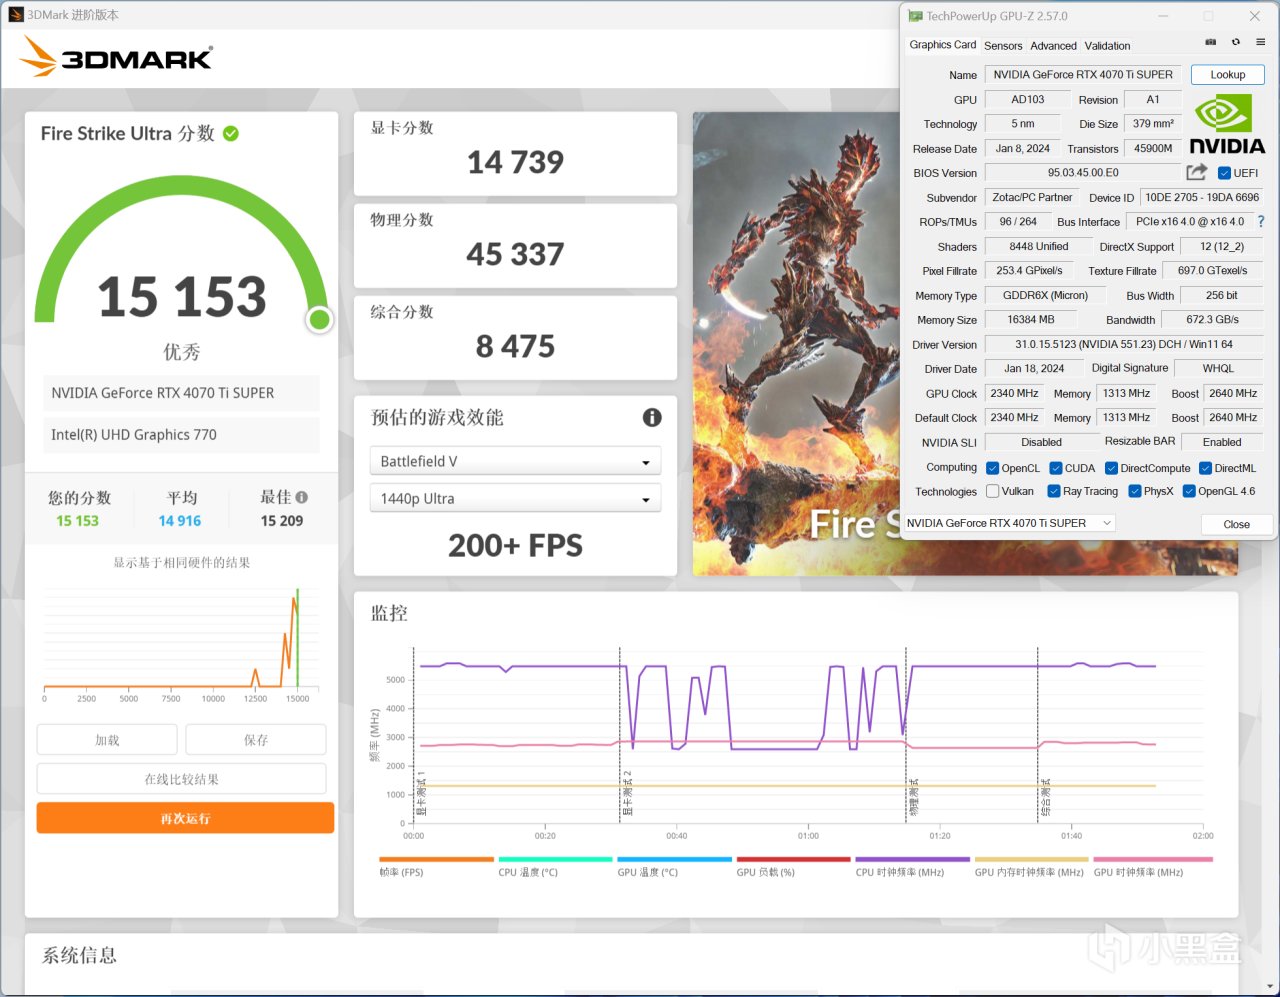The image size is (1280, 997).
Task: Open the 1440p Ultra resolution dropdown
Action: 515,498
